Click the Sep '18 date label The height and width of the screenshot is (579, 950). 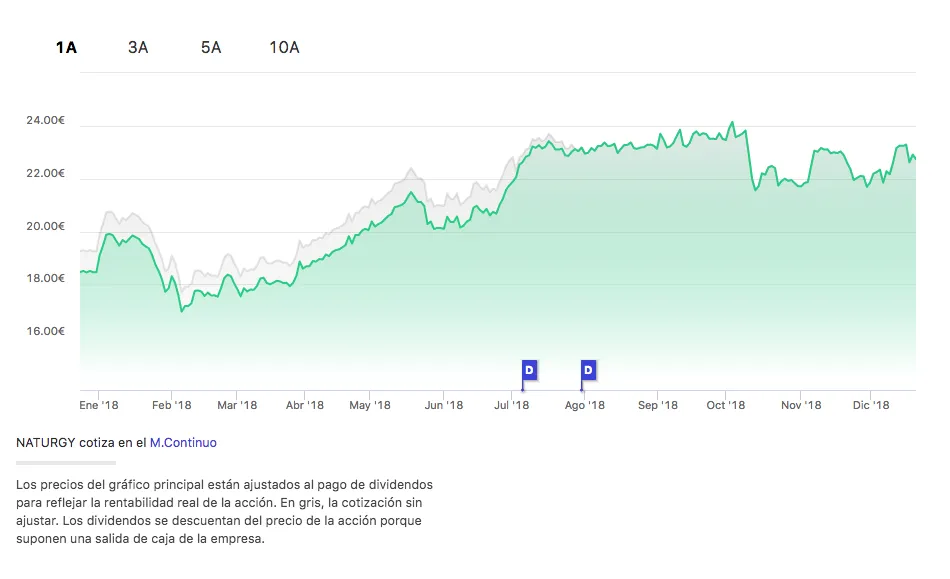[658, 405]
